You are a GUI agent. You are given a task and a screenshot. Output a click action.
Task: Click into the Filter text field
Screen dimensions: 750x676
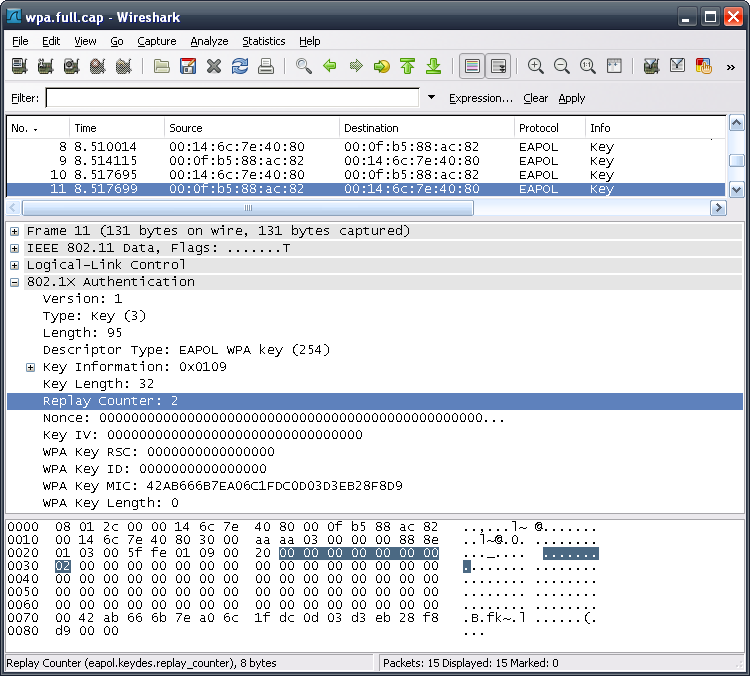click(x=232, y=98)
